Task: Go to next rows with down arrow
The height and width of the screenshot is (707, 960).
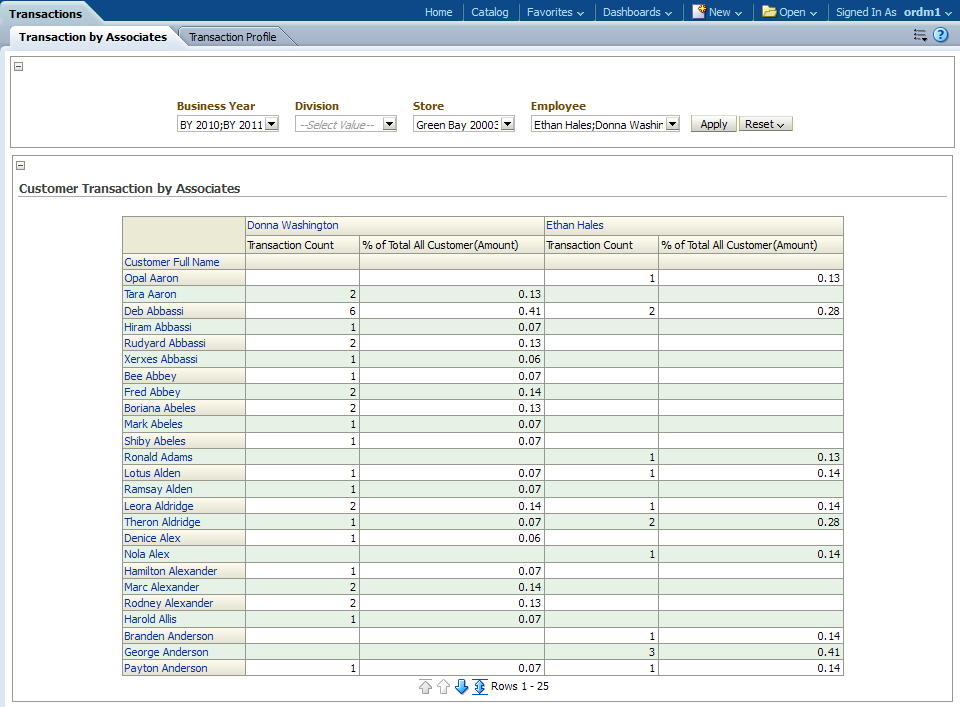Action: click(461, 687)
